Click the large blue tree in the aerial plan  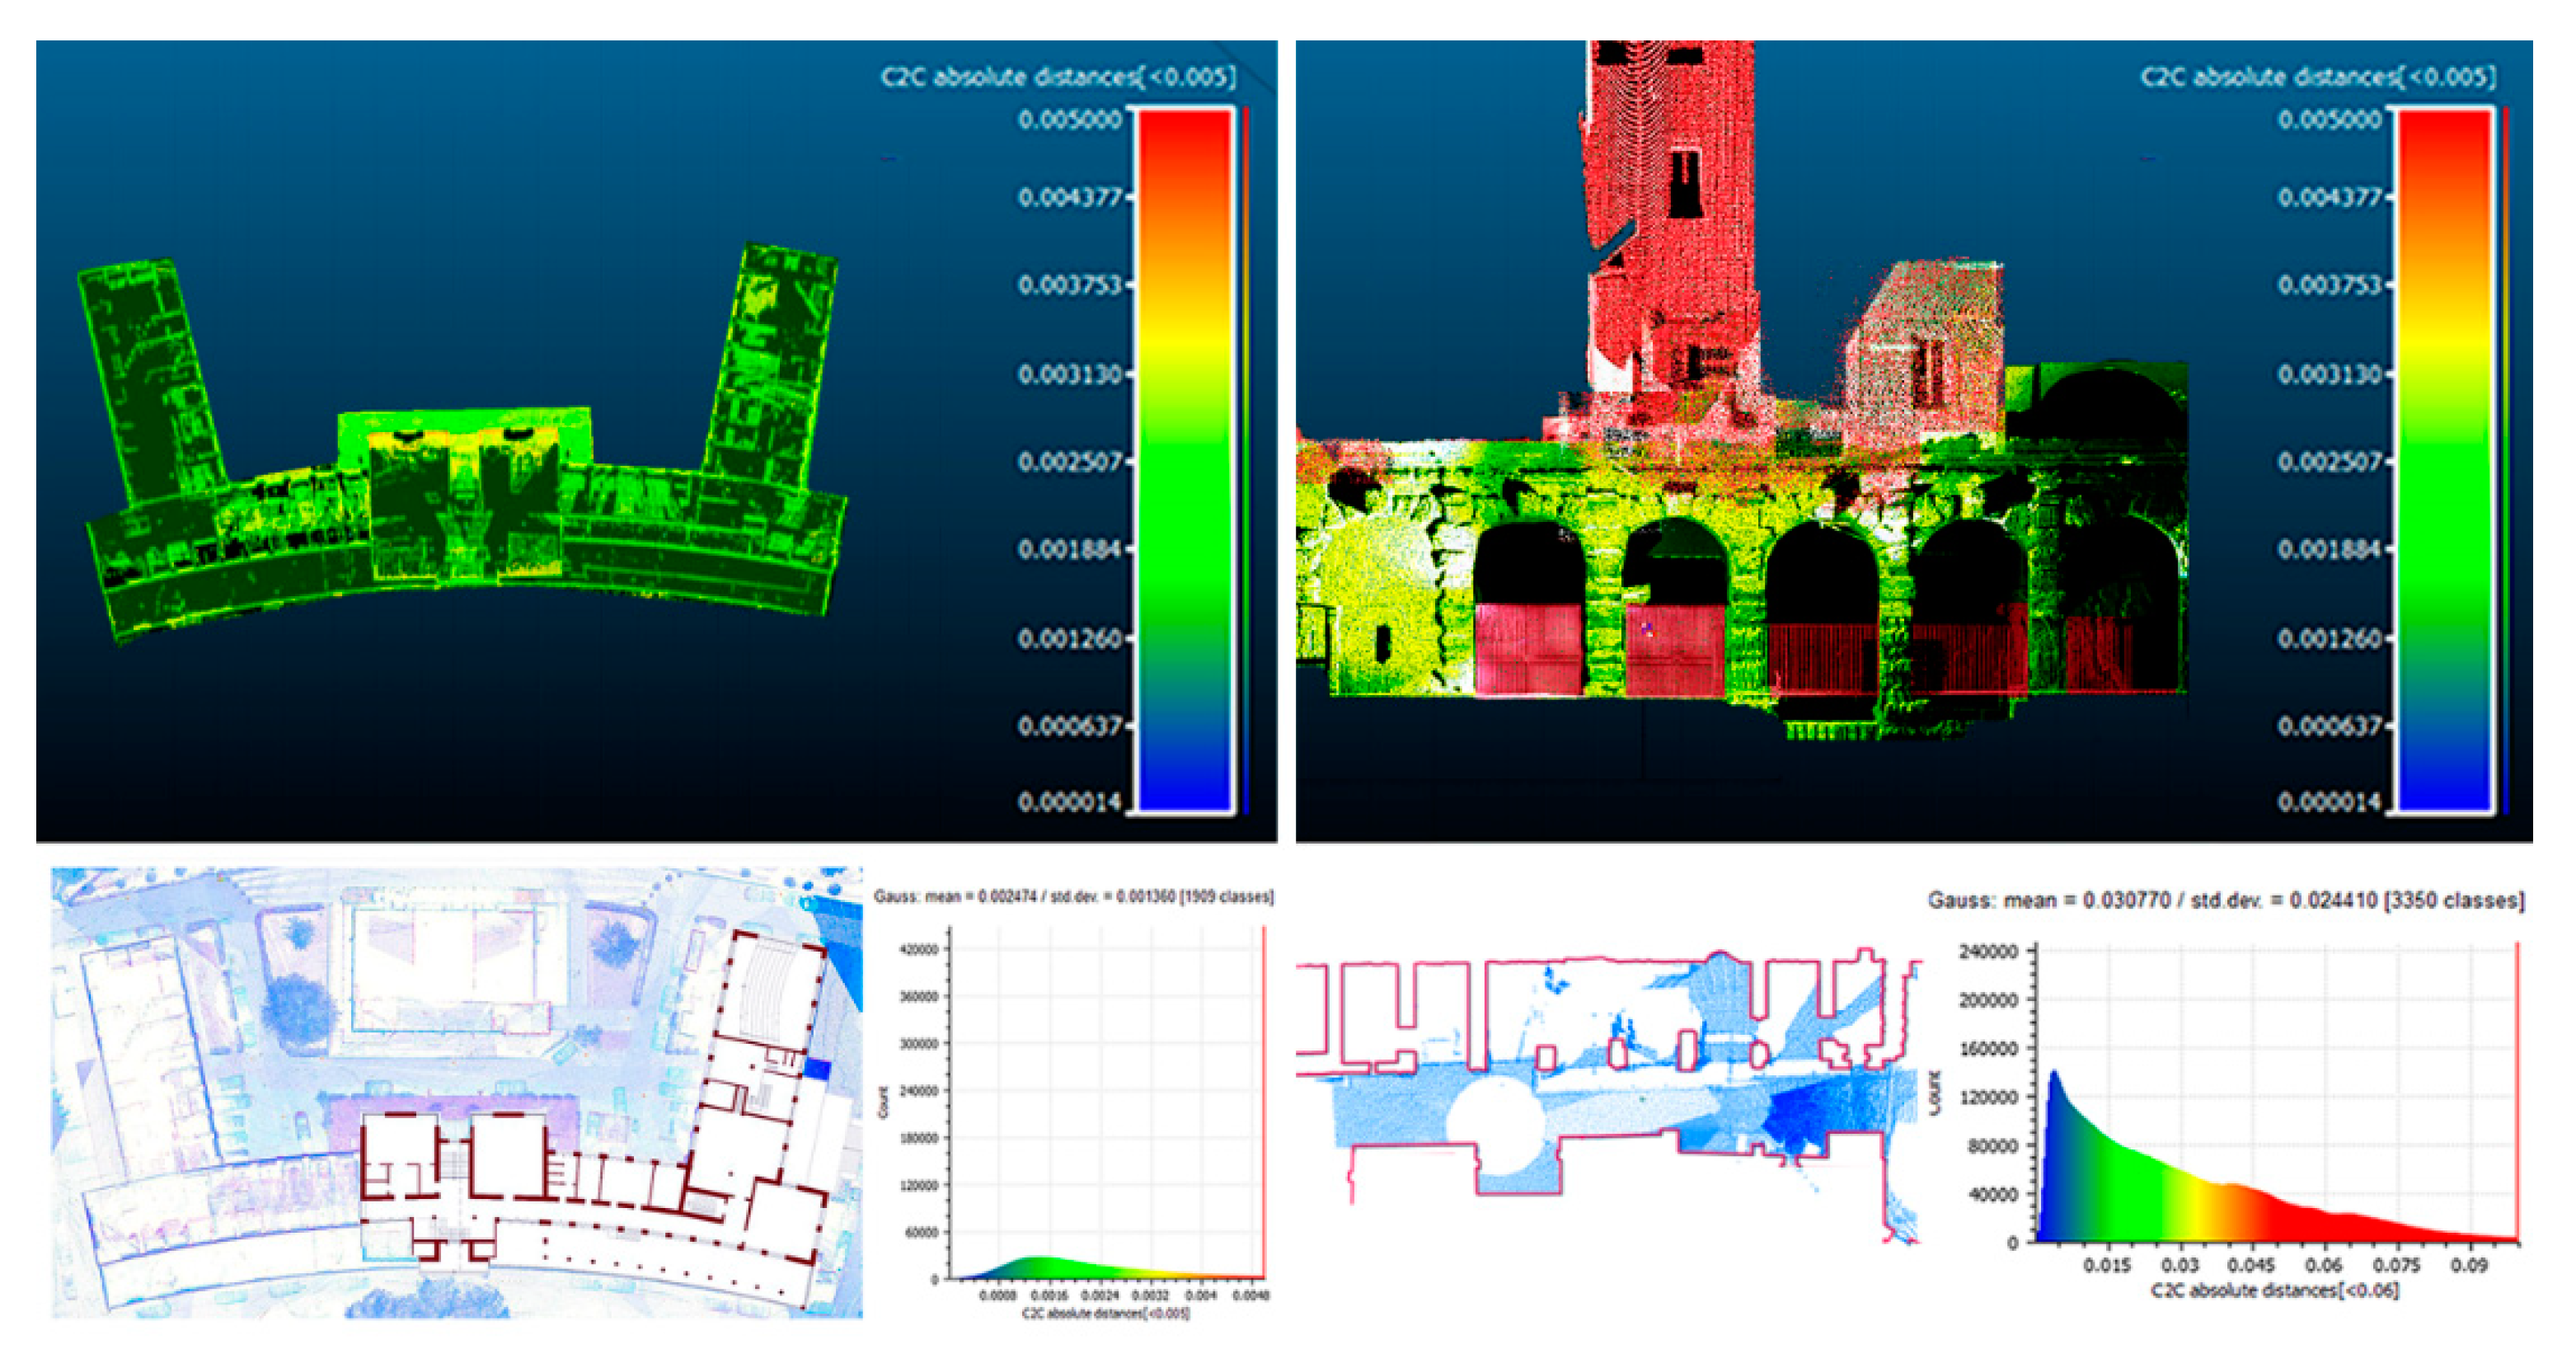pos(297,1012)
